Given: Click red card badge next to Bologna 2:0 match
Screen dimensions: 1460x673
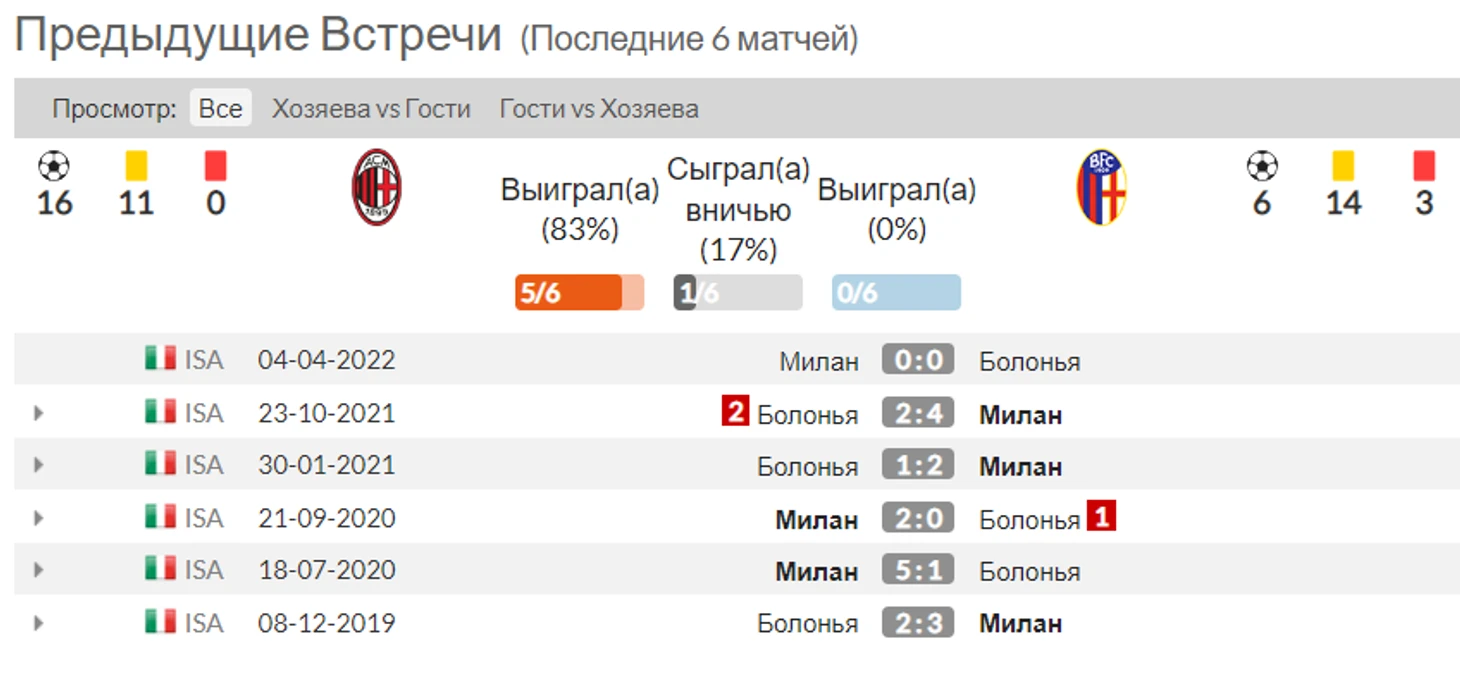Looking at the screenshot, I should [x=1102, y=517].
